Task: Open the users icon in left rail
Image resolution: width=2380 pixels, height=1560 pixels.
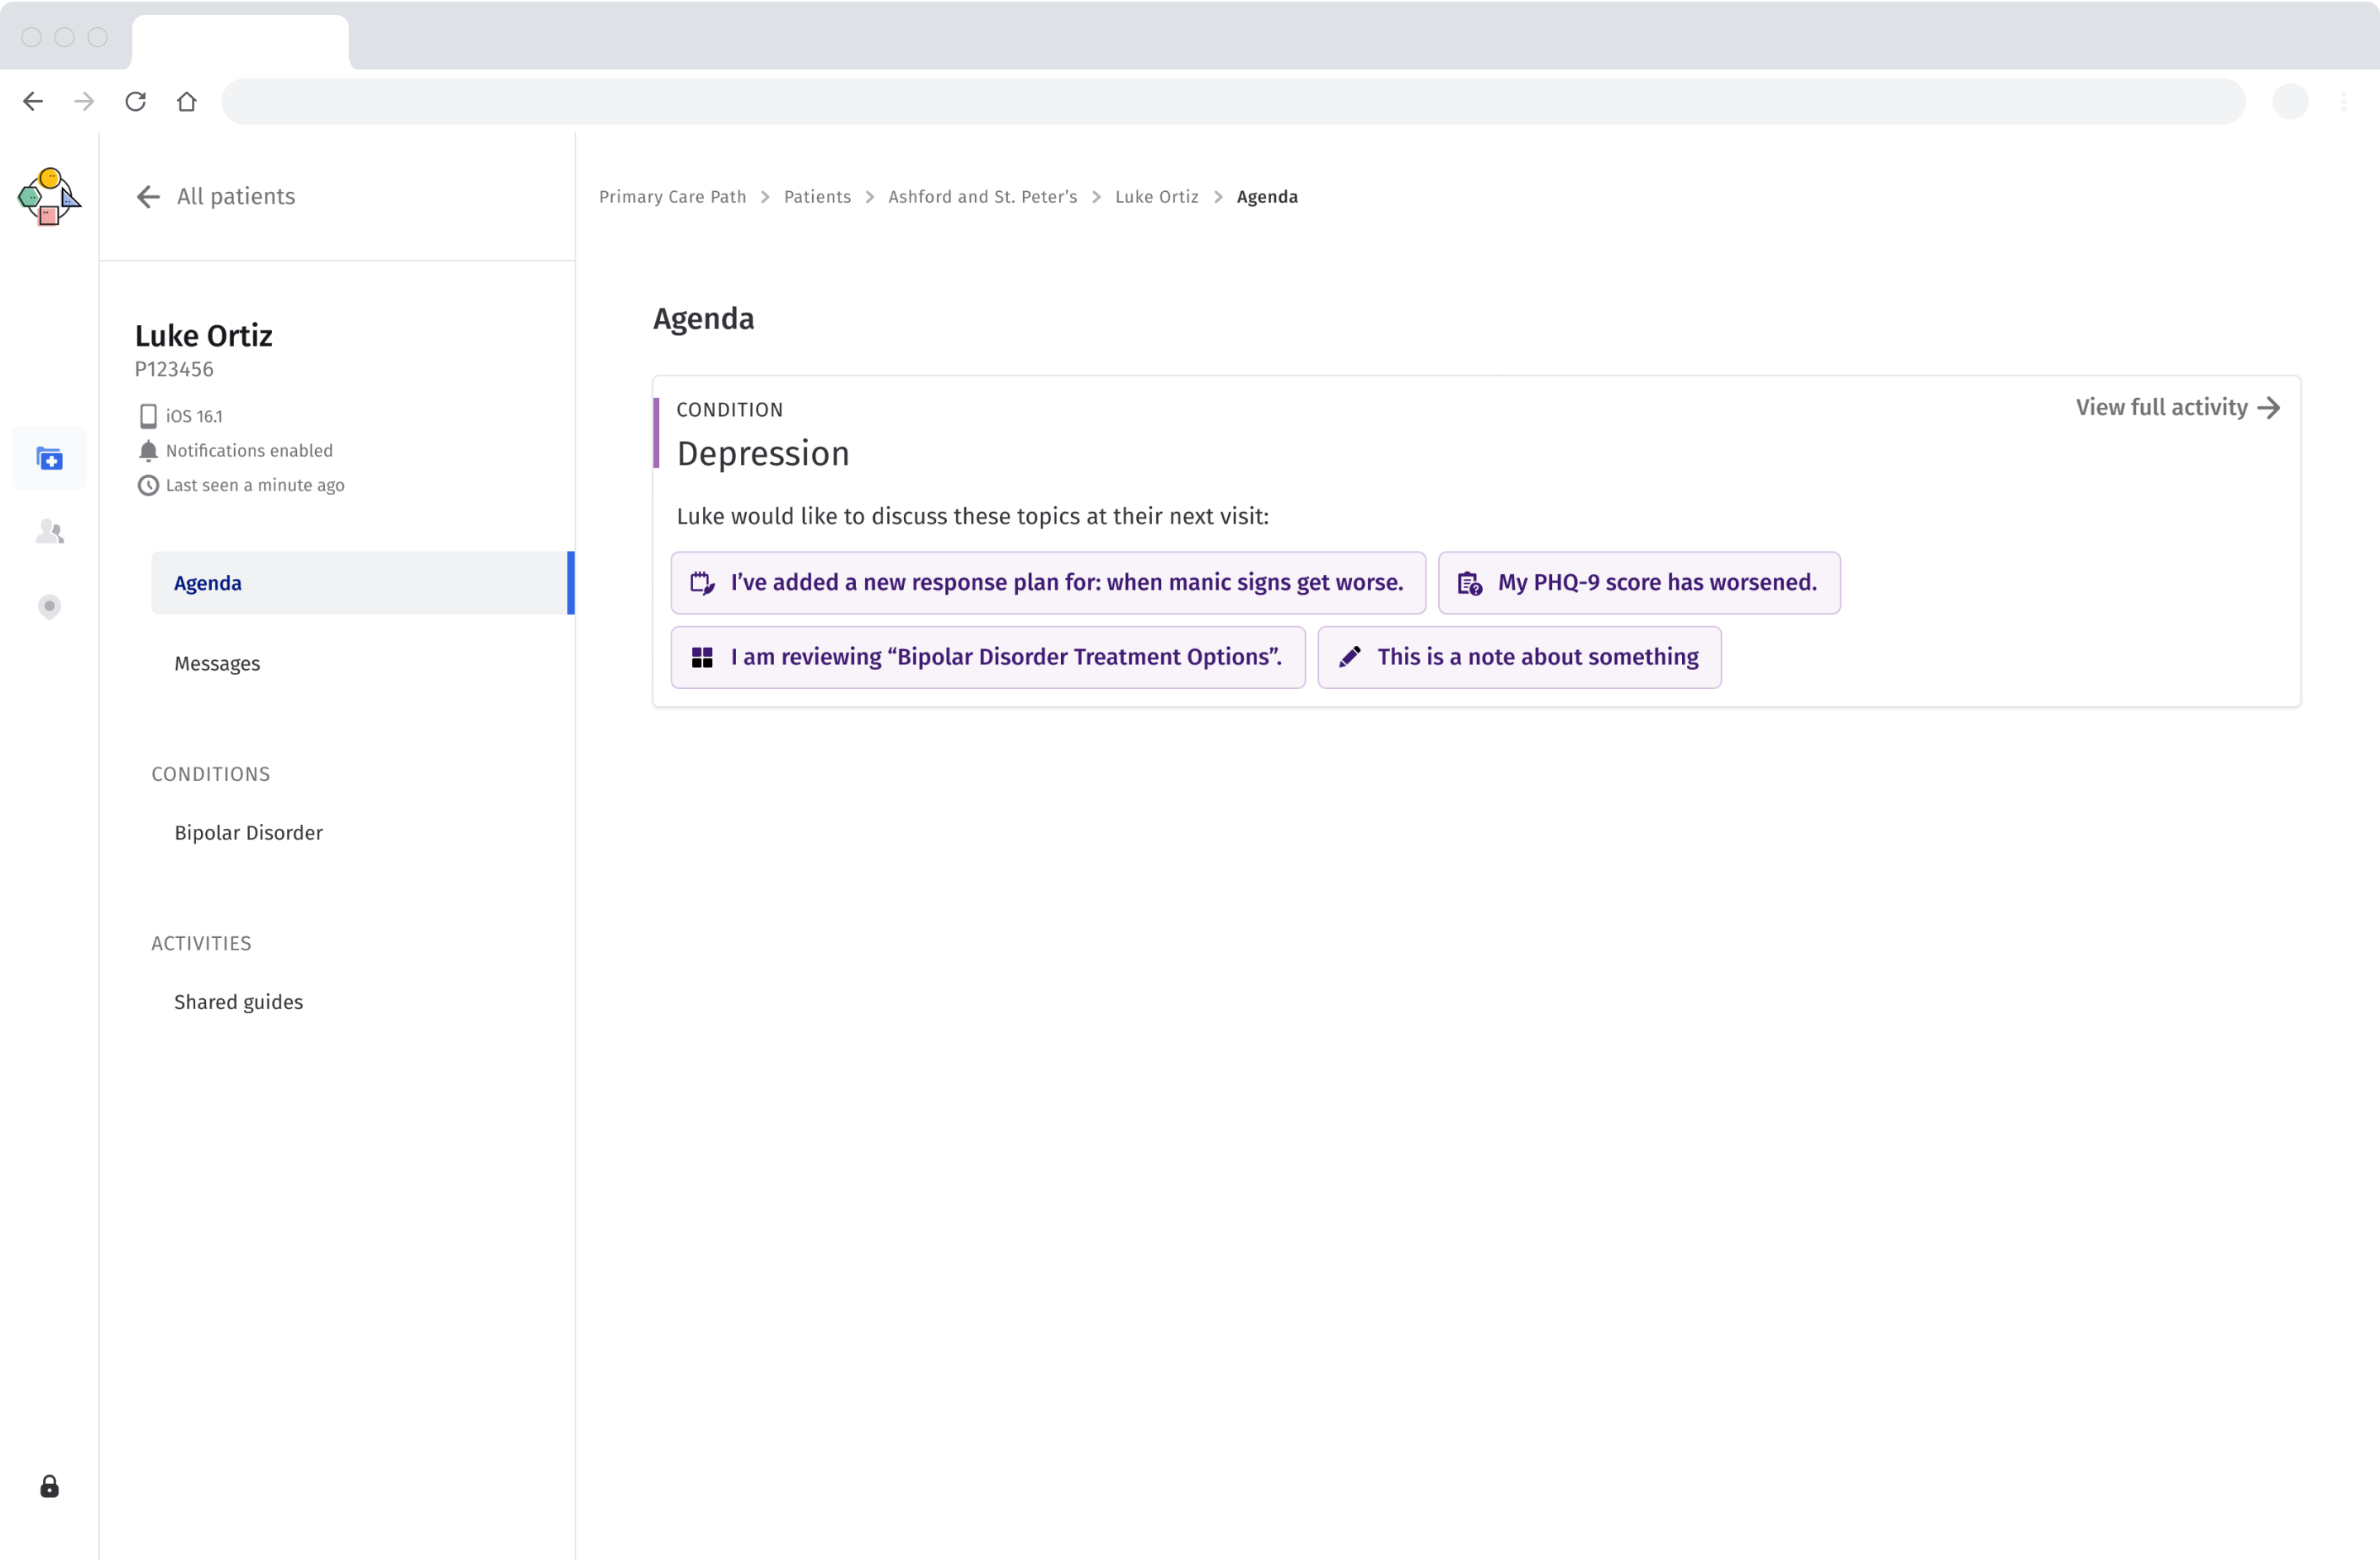Action: point(49,532)
